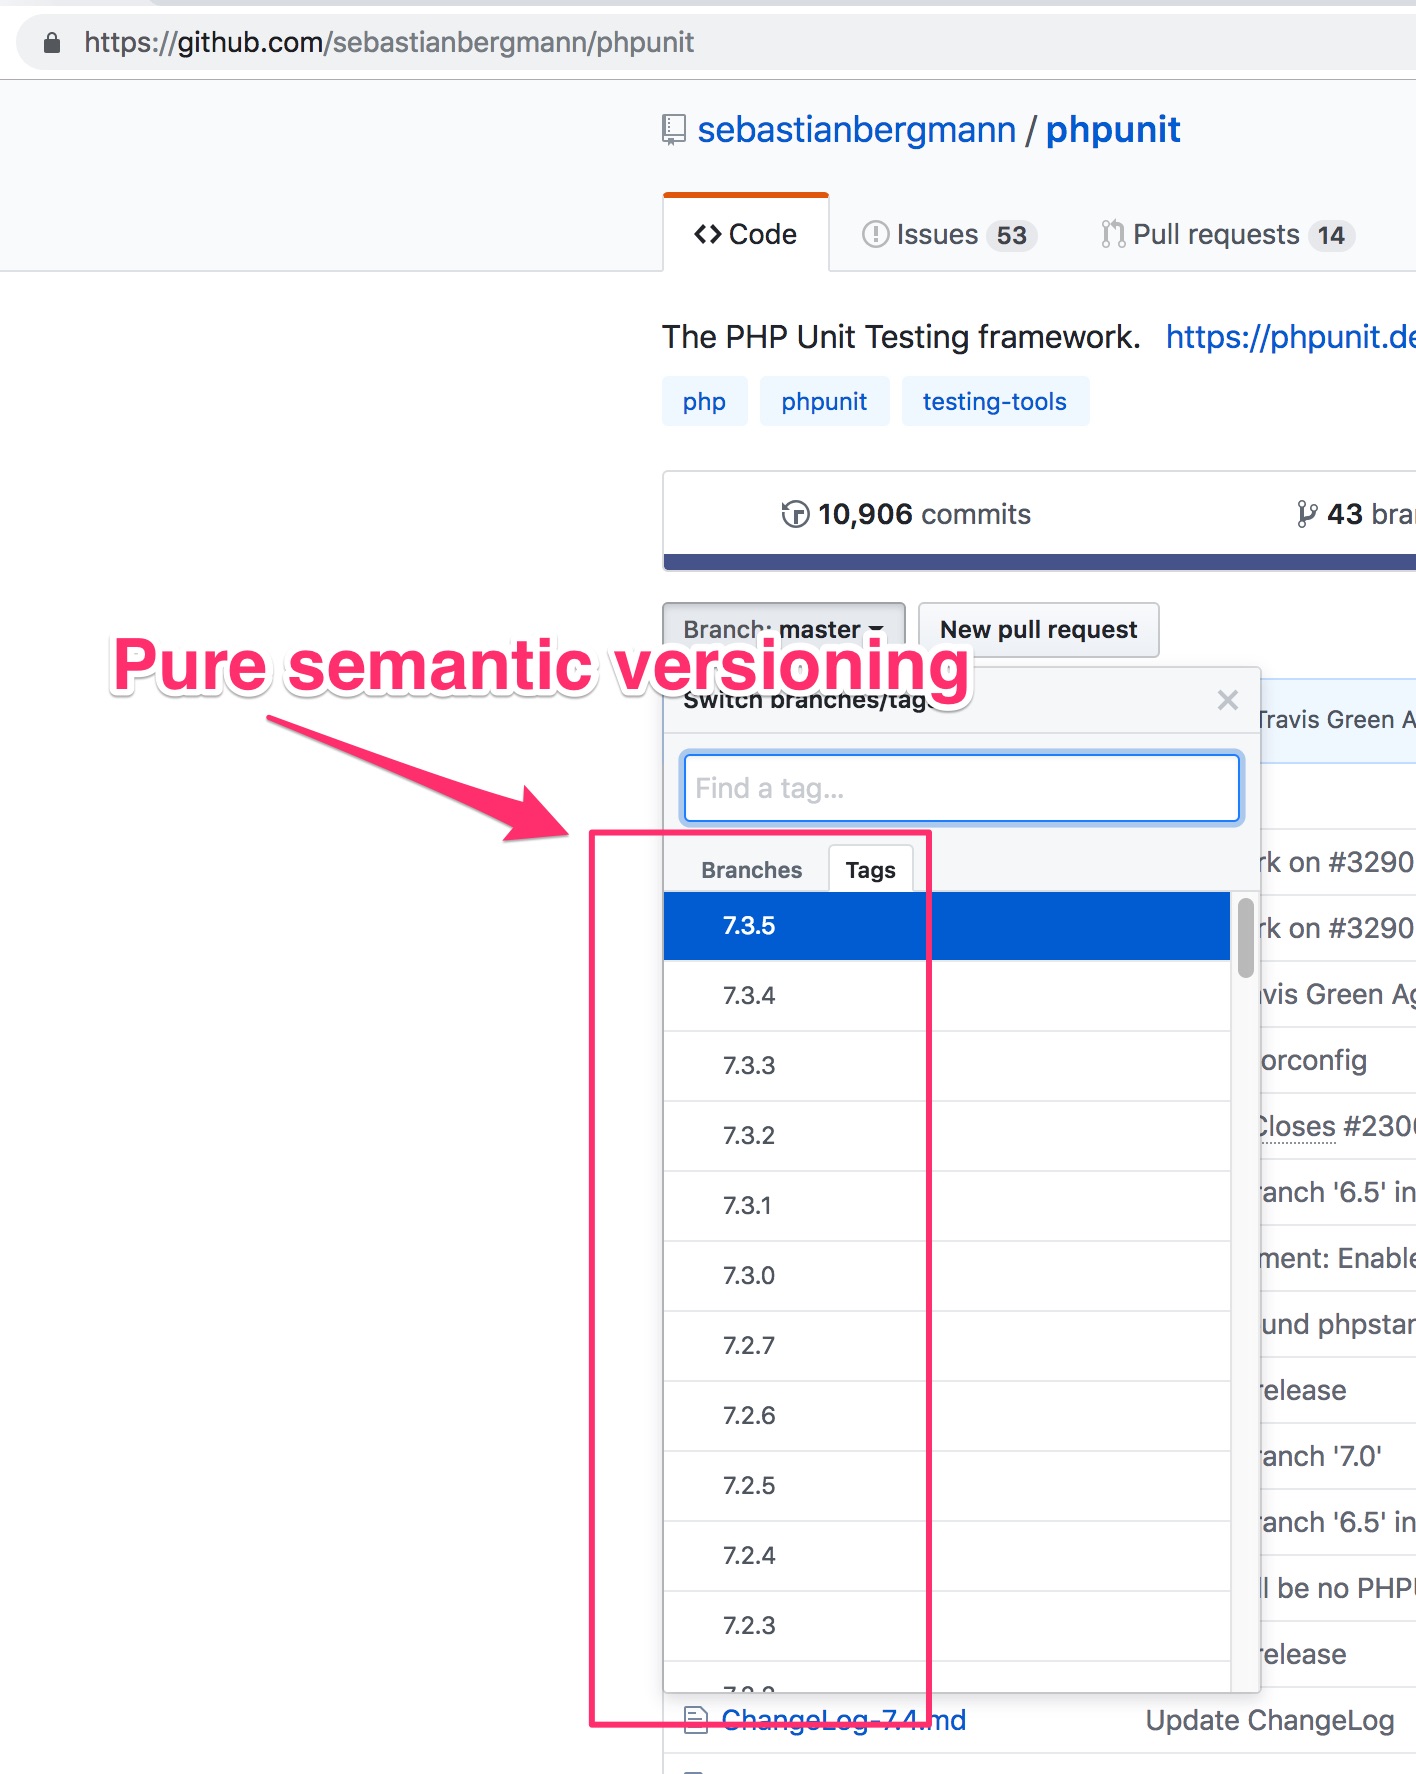Click the Issues count badge 53
The image size is (1416, 1774).
(x=1012, y=235)
